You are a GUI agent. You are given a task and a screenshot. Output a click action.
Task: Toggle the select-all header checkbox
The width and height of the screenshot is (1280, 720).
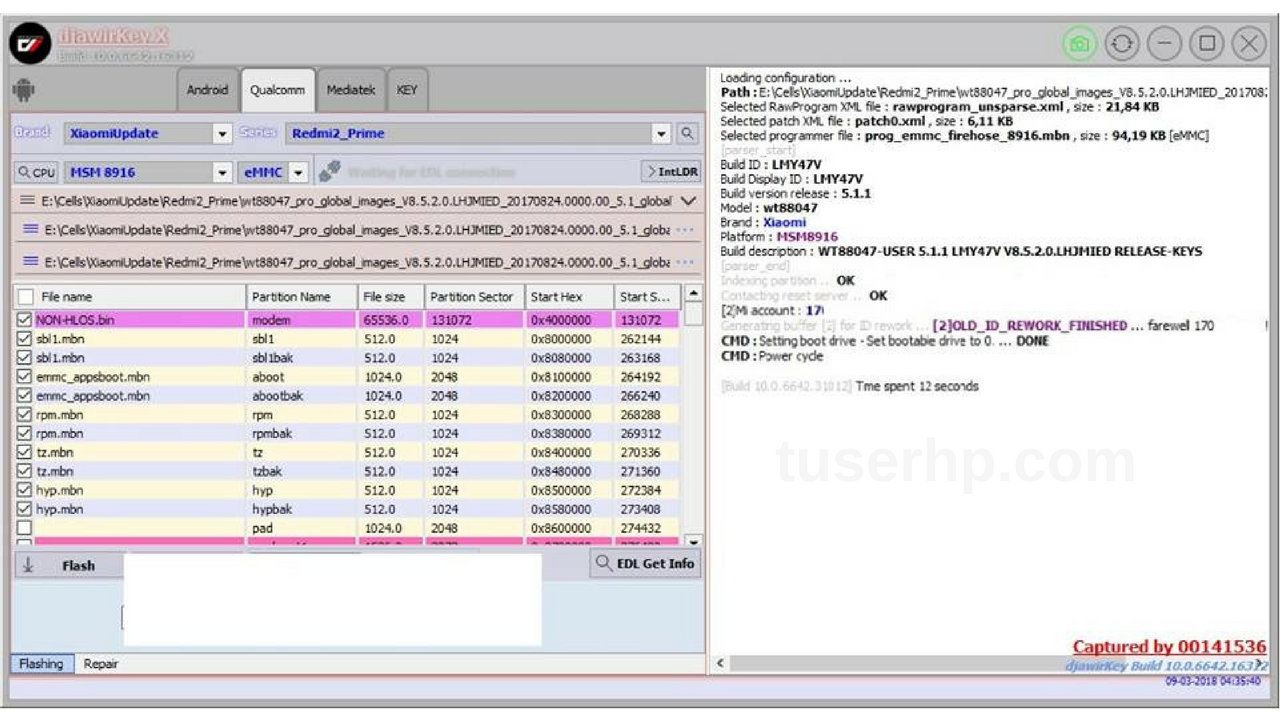click(26, 297)
